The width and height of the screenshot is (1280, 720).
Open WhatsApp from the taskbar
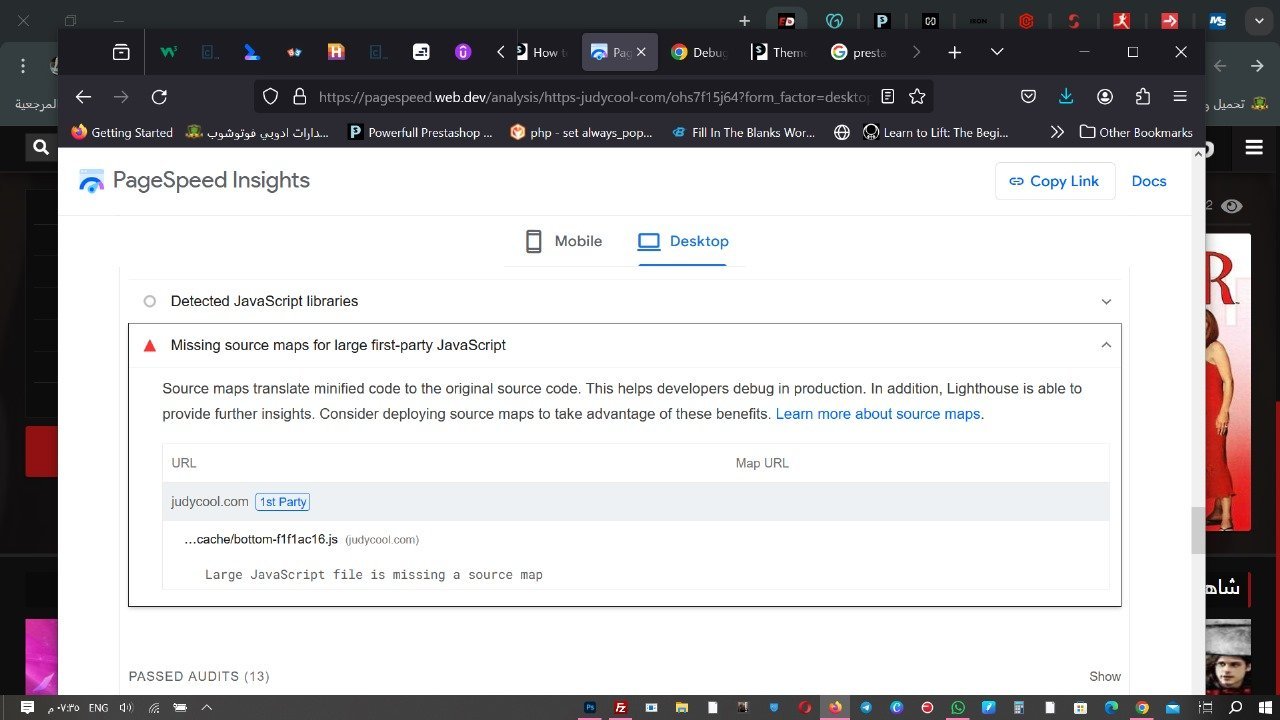click(x=958, y=707)
